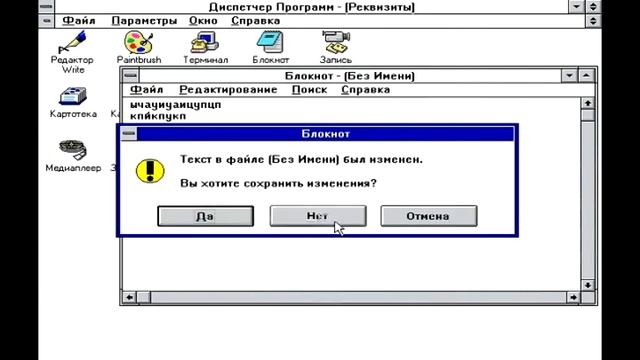The width and height of the screenshot is (640, 360).
Task: Restore Диспетчер Программ with double-arrow button
Action: 593,7
